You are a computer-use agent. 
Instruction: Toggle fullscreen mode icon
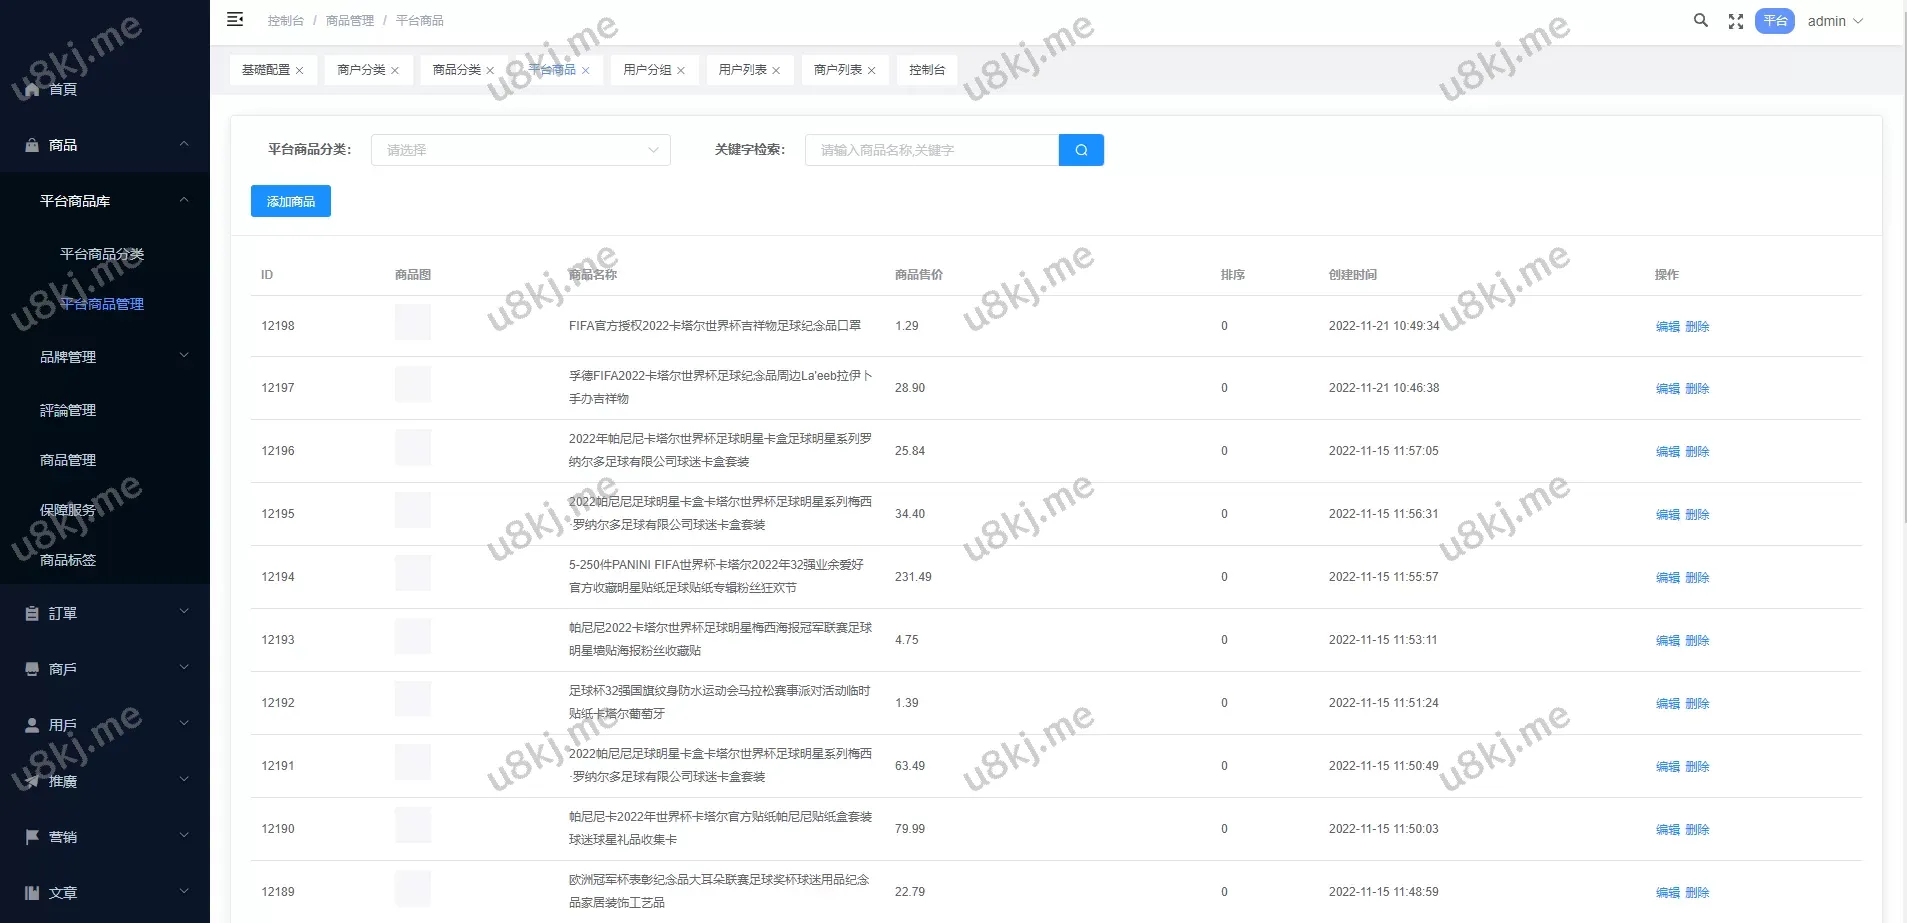1736,22
